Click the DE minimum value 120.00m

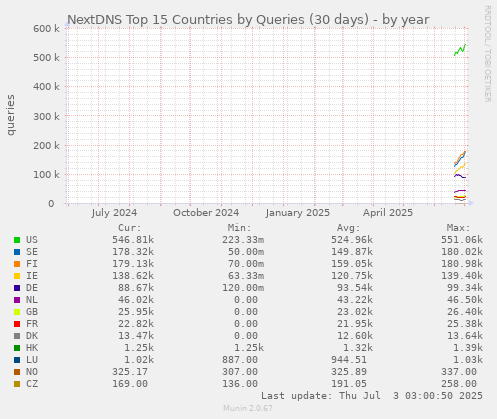[243, 288]
